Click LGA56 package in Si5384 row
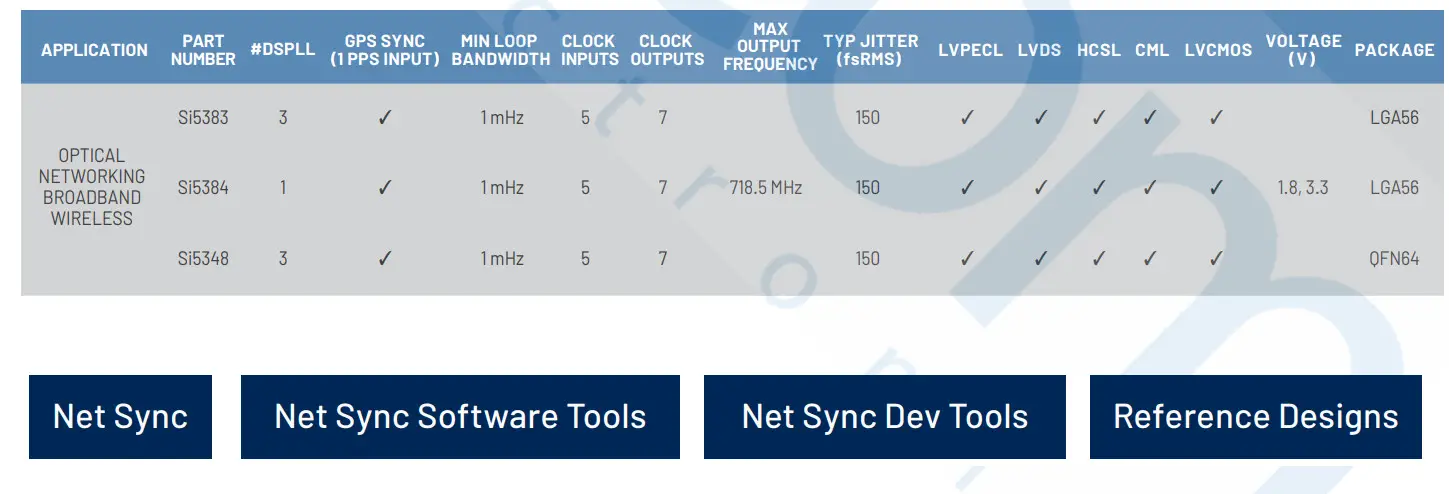1449x494 pixels. (1394, 187)
